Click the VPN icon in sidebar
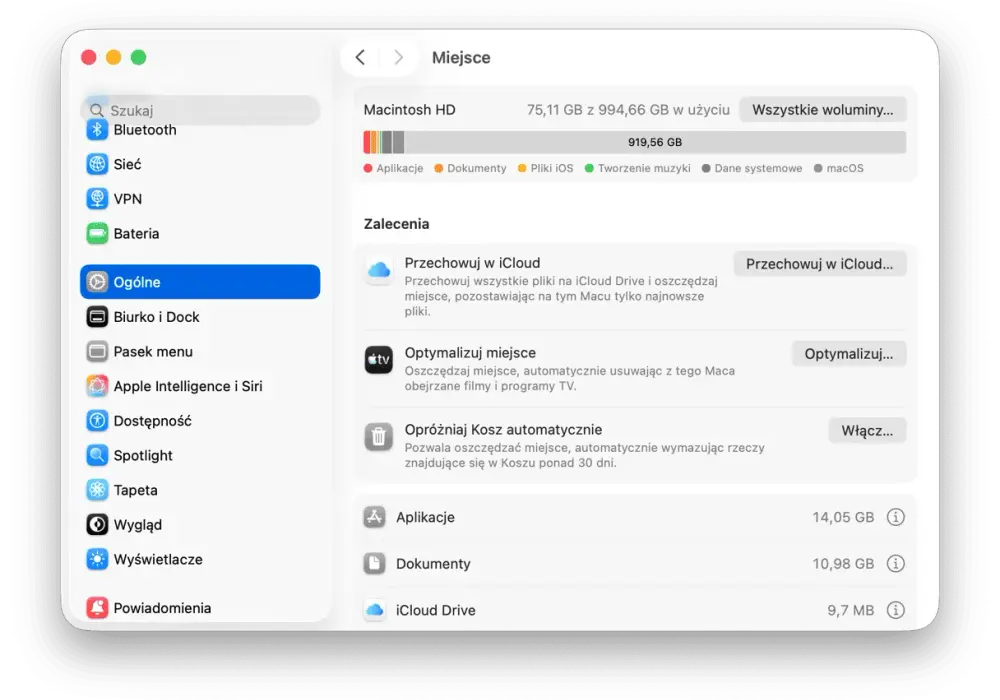 pyautogui.click(x=97, y=199)
